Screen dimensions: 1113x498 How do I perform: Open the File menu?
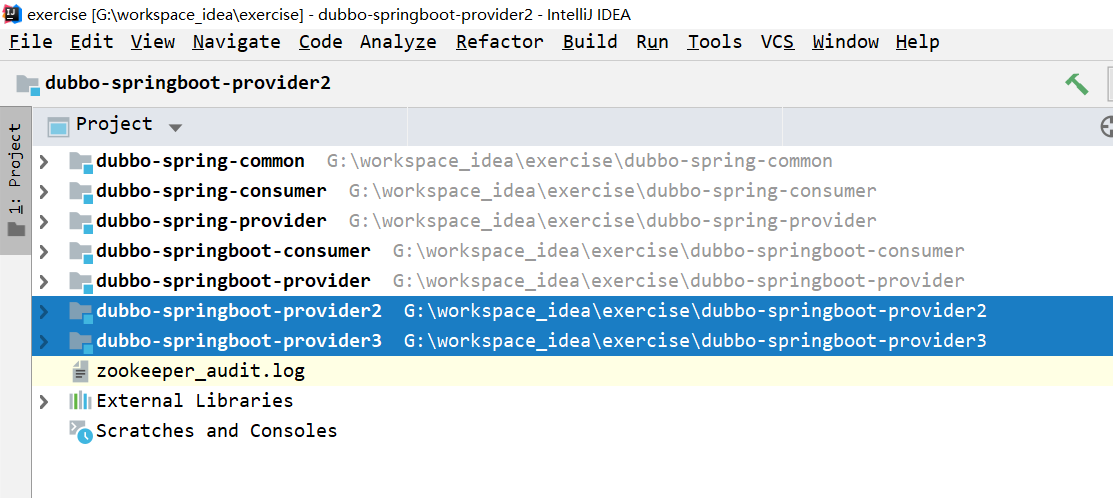[31, 43]
